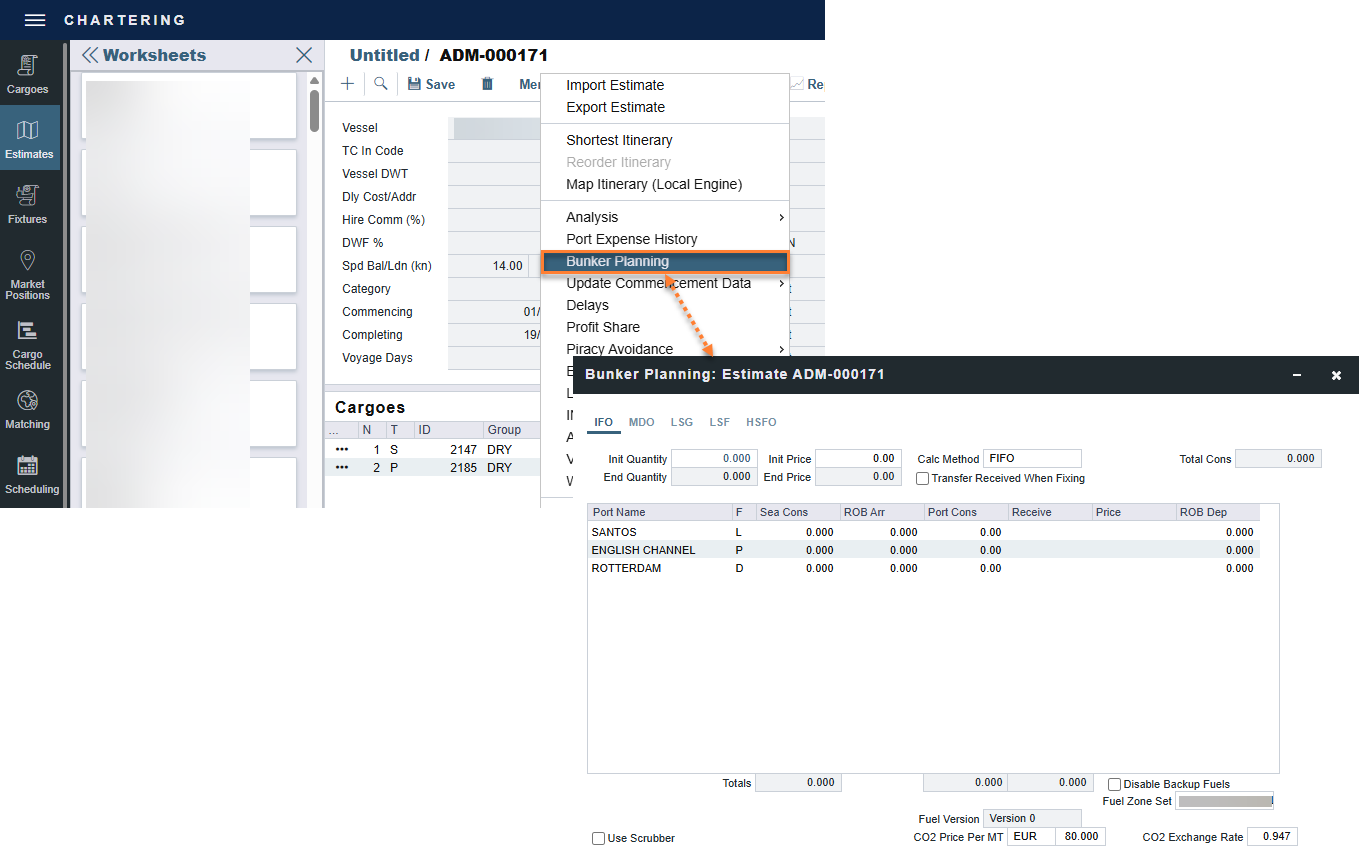The height and width of the screenshot is (855, 1359).
Task: Click the search magnifier icon
Action: pos(381,84)
